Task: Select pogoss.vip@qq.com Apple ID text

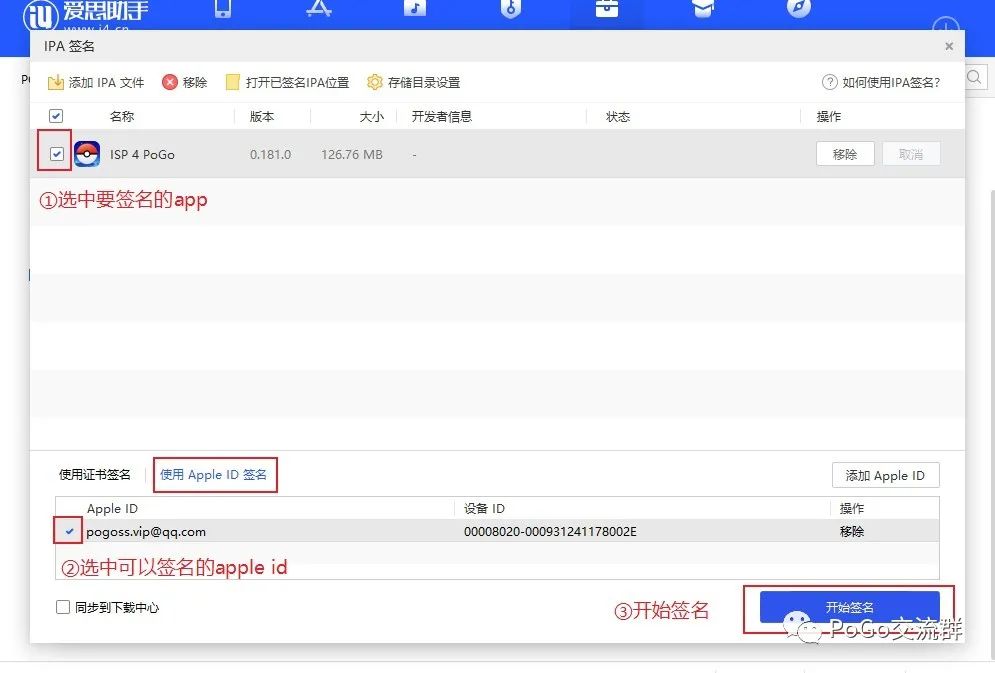Action: (x=146, y=532)
